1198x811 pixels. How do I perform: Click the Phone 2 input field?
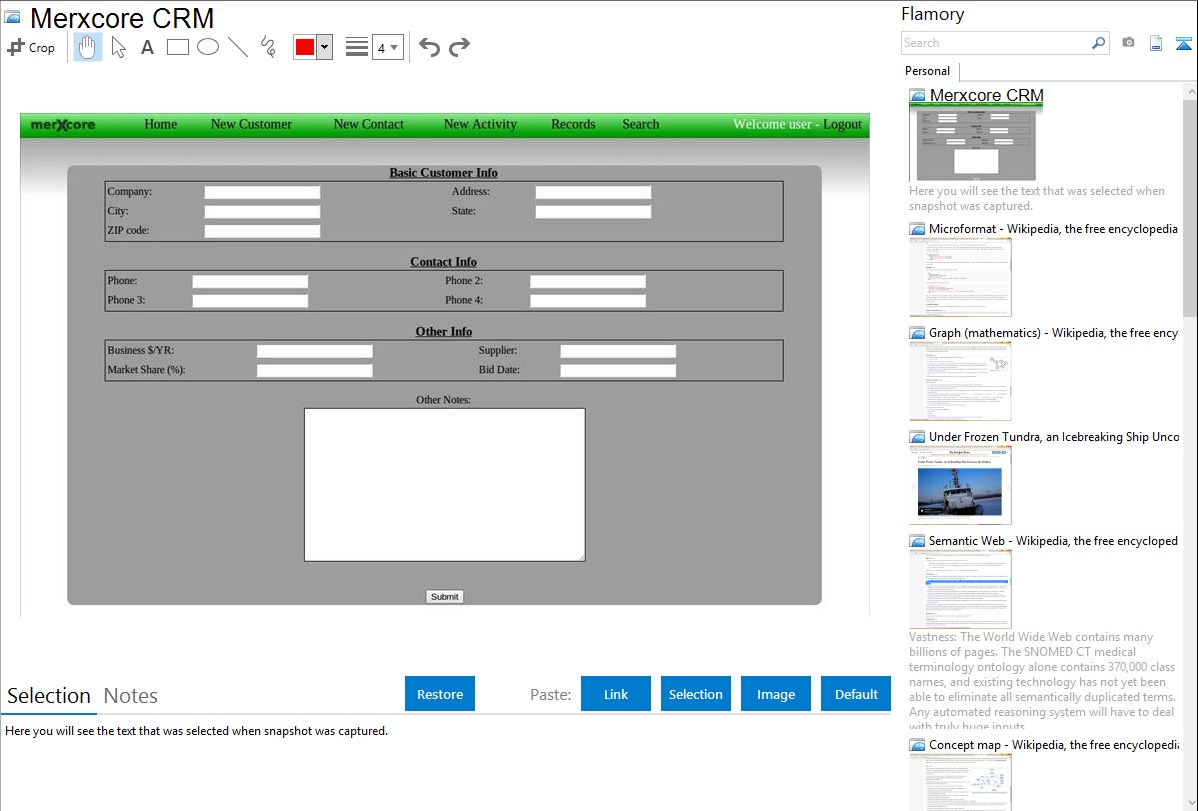[x=588, y=281]
